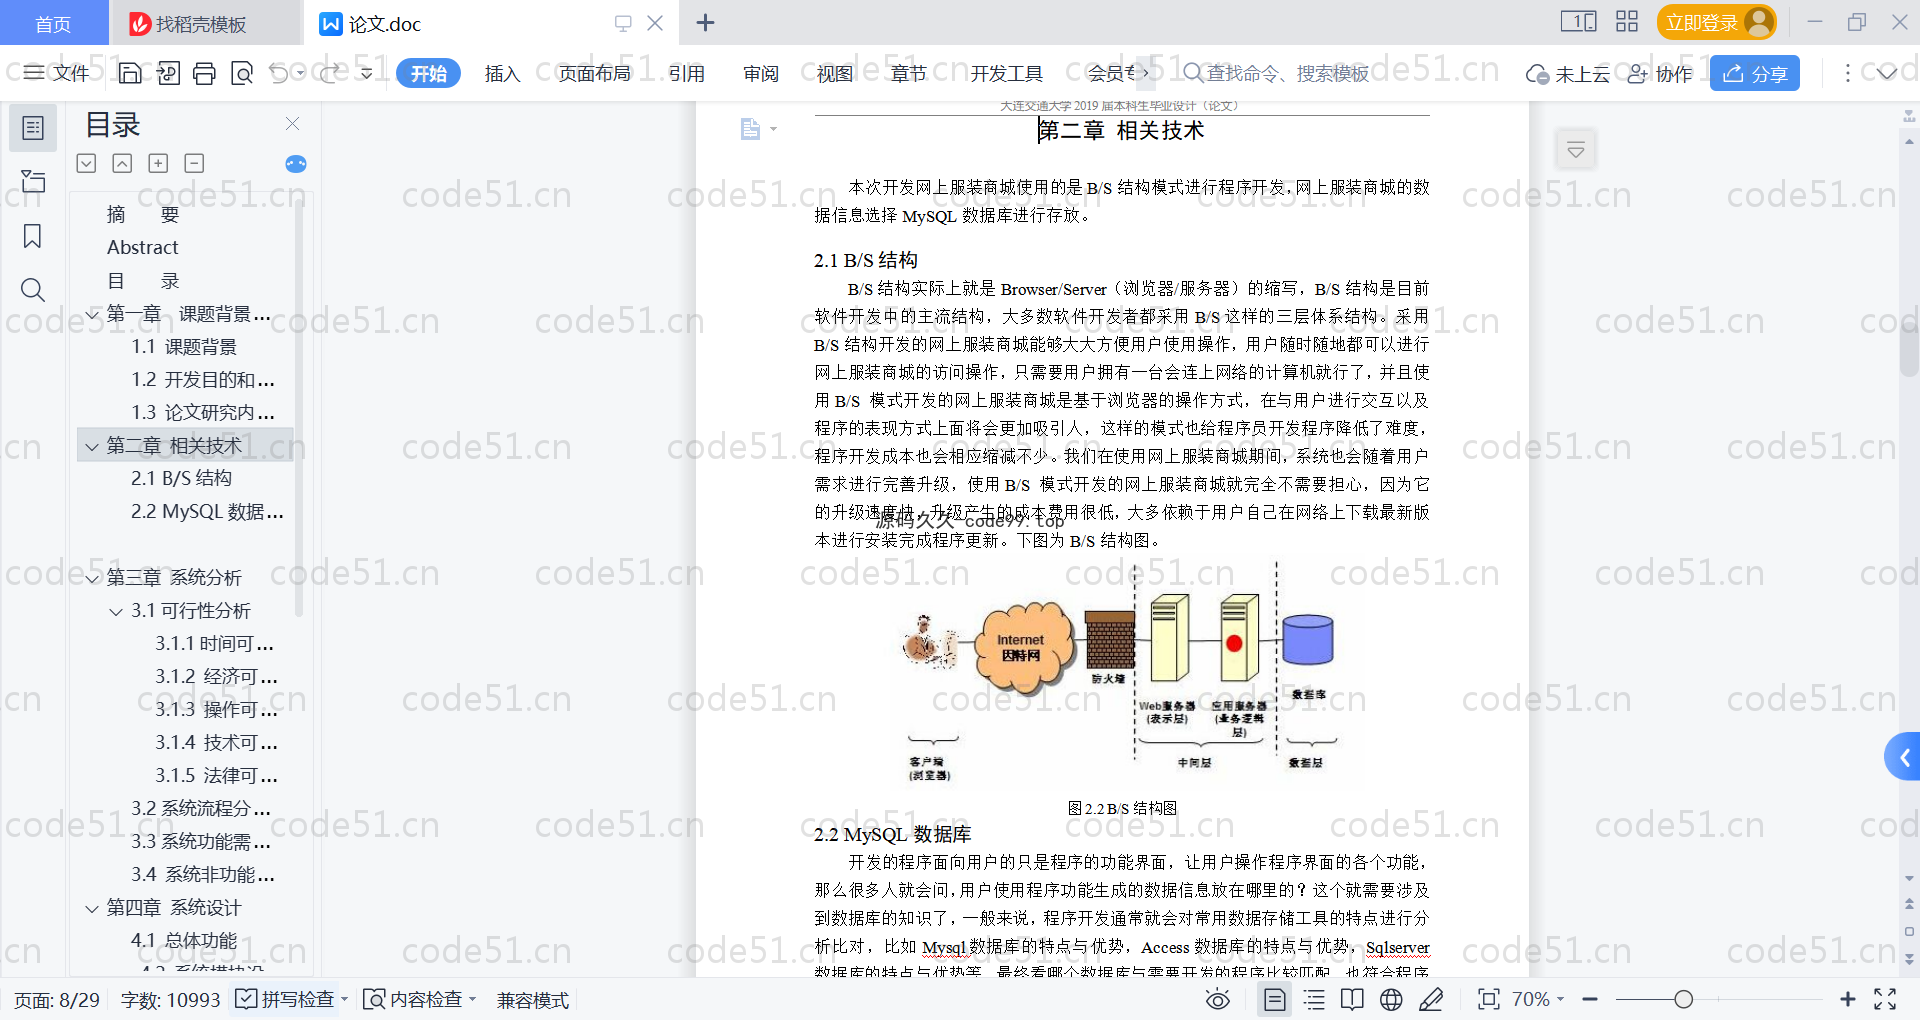1920x1020 pixels.
Task: Open the quick access toolbar dropdown arrow
Action: 366,73
